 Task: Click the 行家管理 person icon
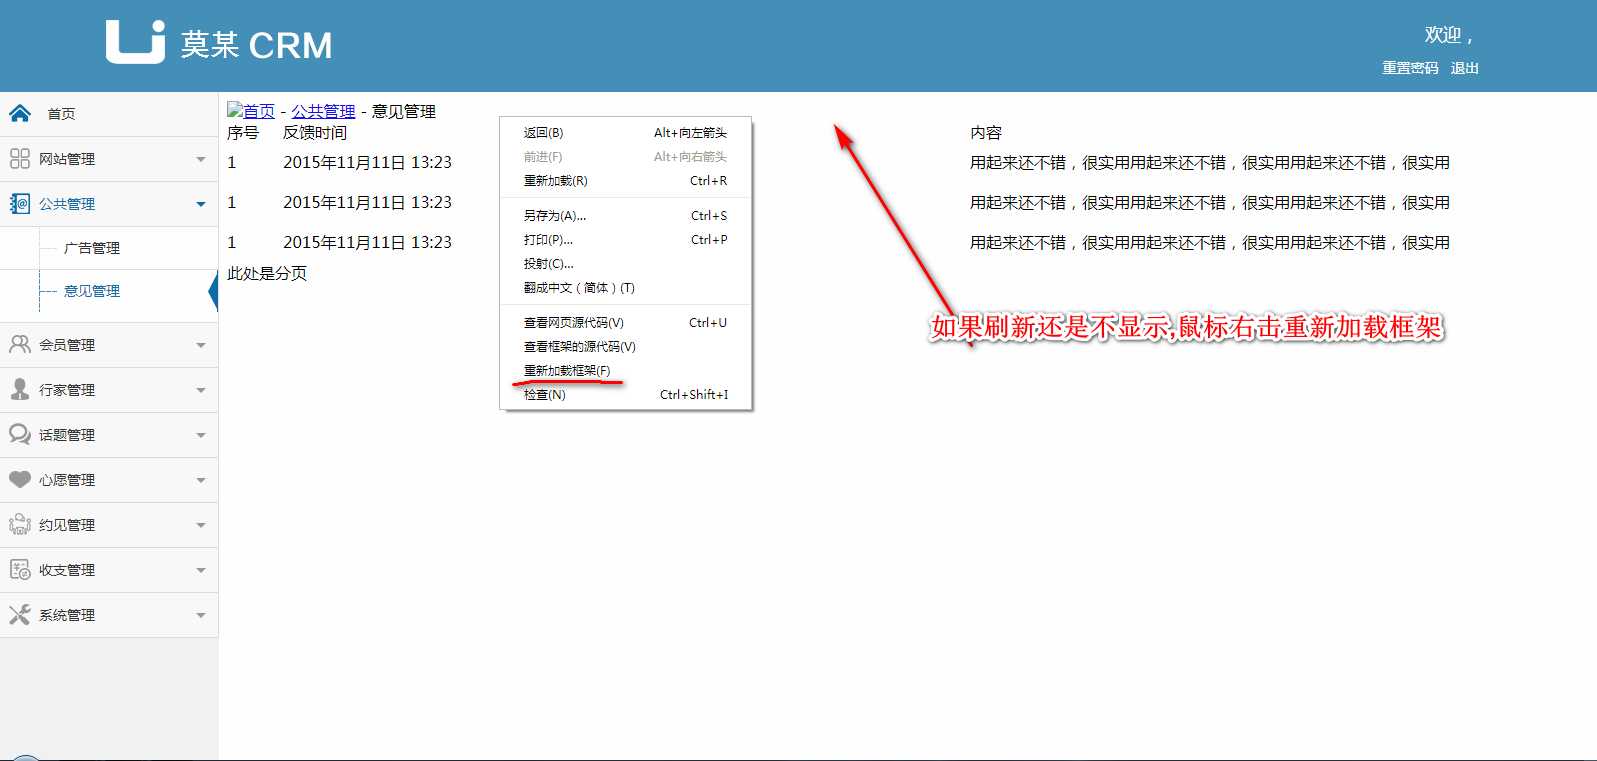(x=20, y=389)
